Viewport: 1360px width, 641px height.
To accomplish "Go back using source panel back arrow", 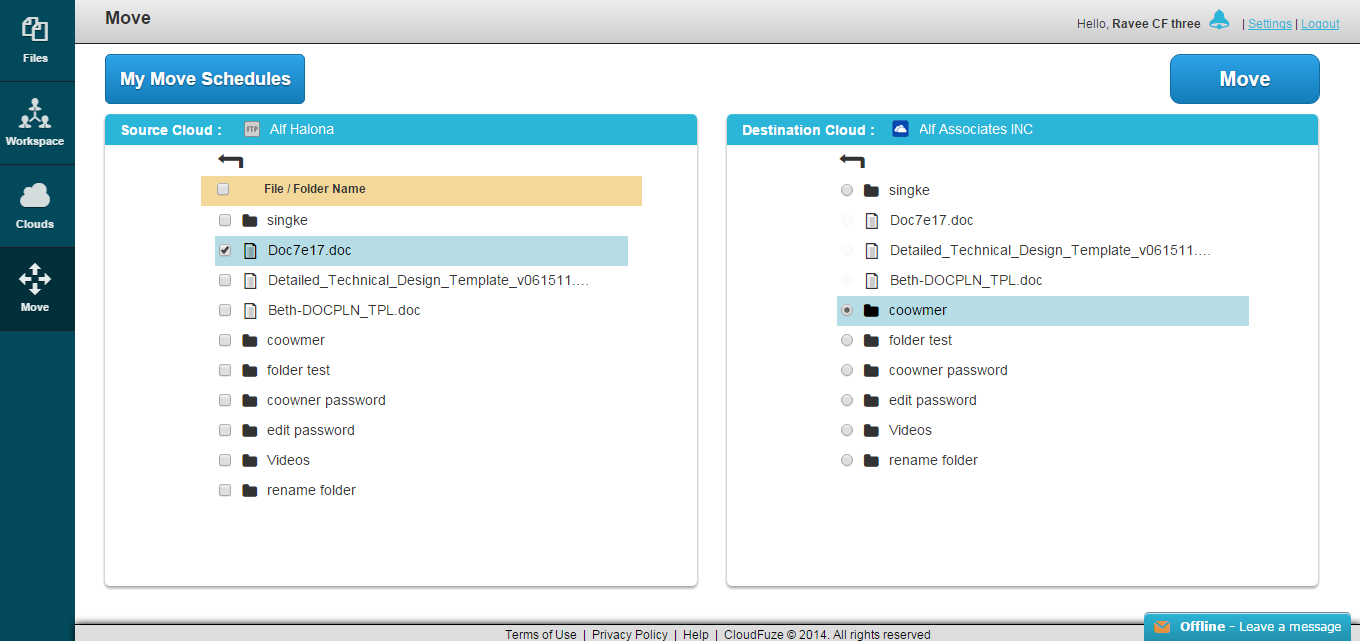I will [230, 160].
